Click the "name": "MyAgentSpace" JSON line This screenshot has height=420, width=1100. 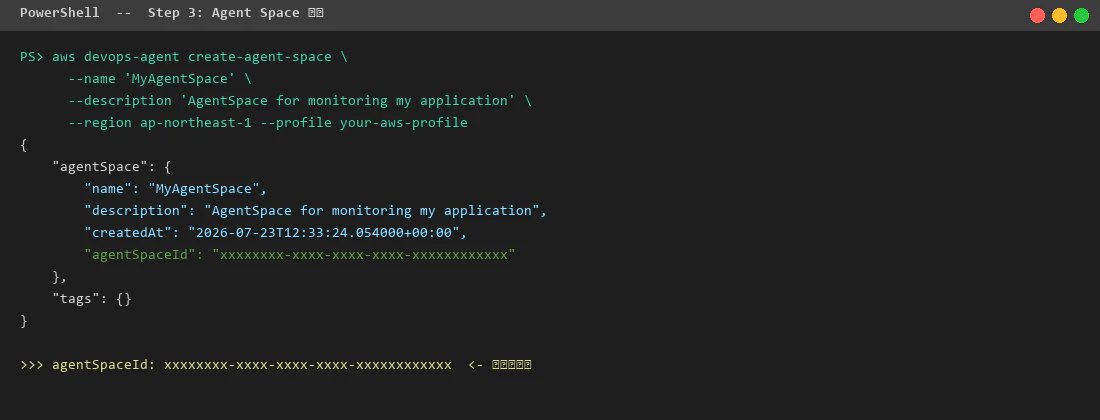(x=176, y=189)
